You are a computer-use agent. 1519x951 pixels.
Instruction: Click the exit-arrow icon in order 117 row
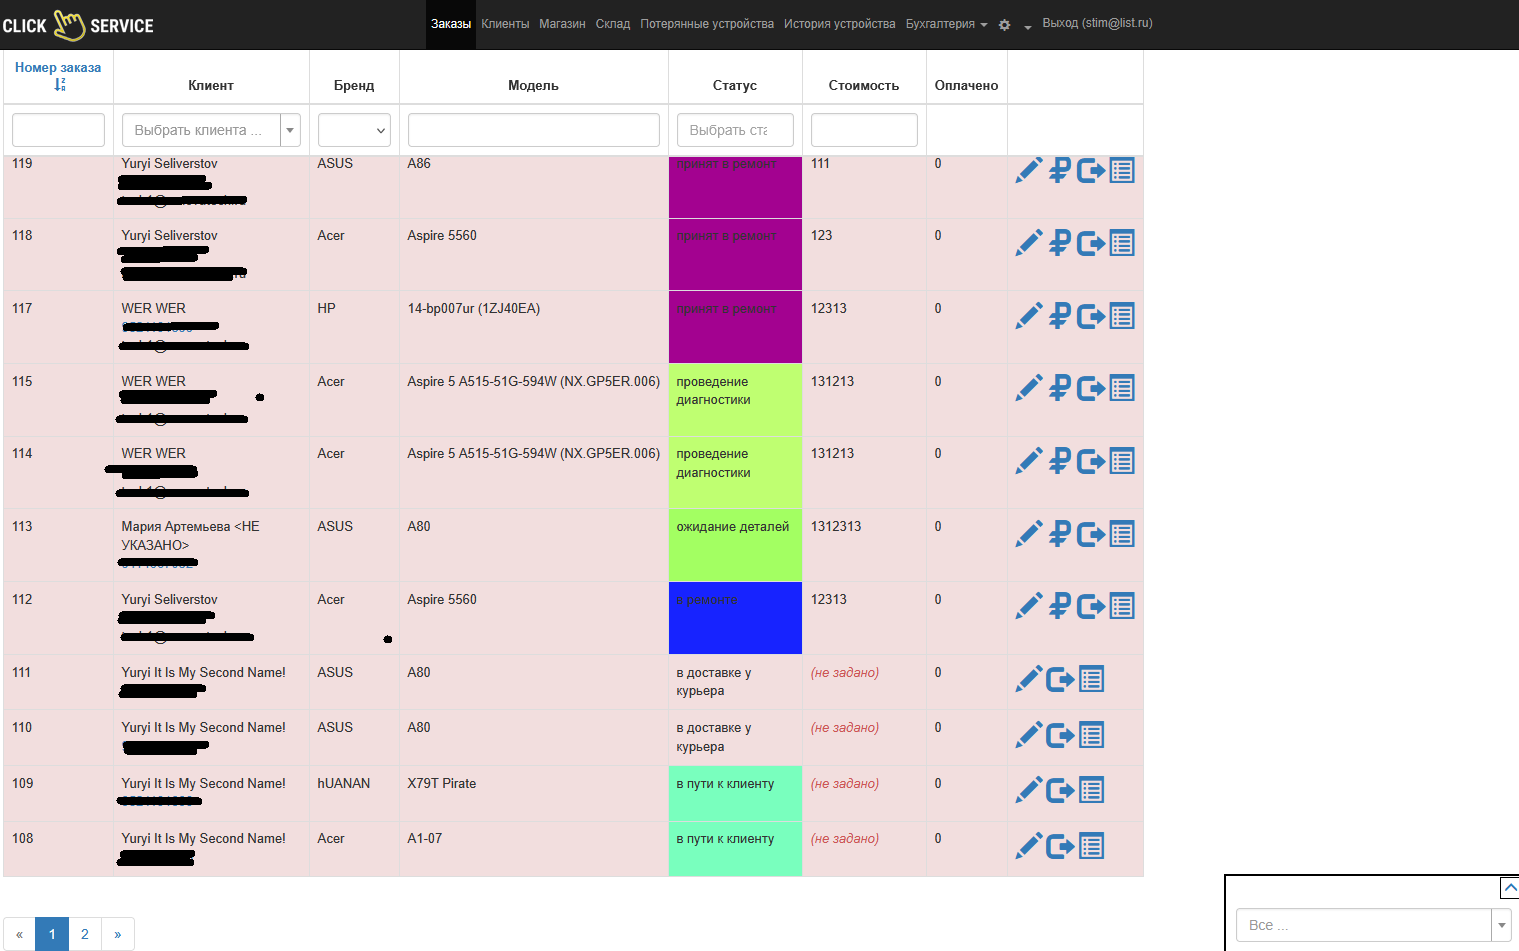(1091, 316)
